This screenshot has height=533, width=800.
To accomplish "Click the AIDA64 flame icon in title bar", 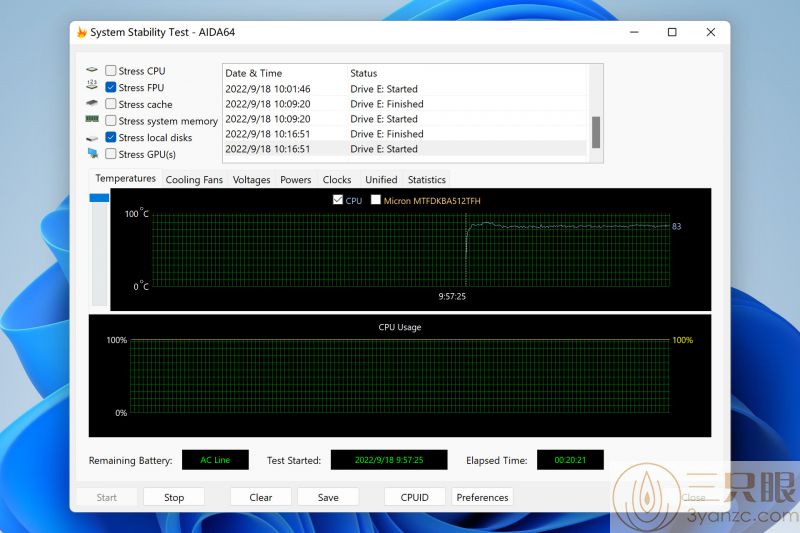I will [x=82, y=32].
